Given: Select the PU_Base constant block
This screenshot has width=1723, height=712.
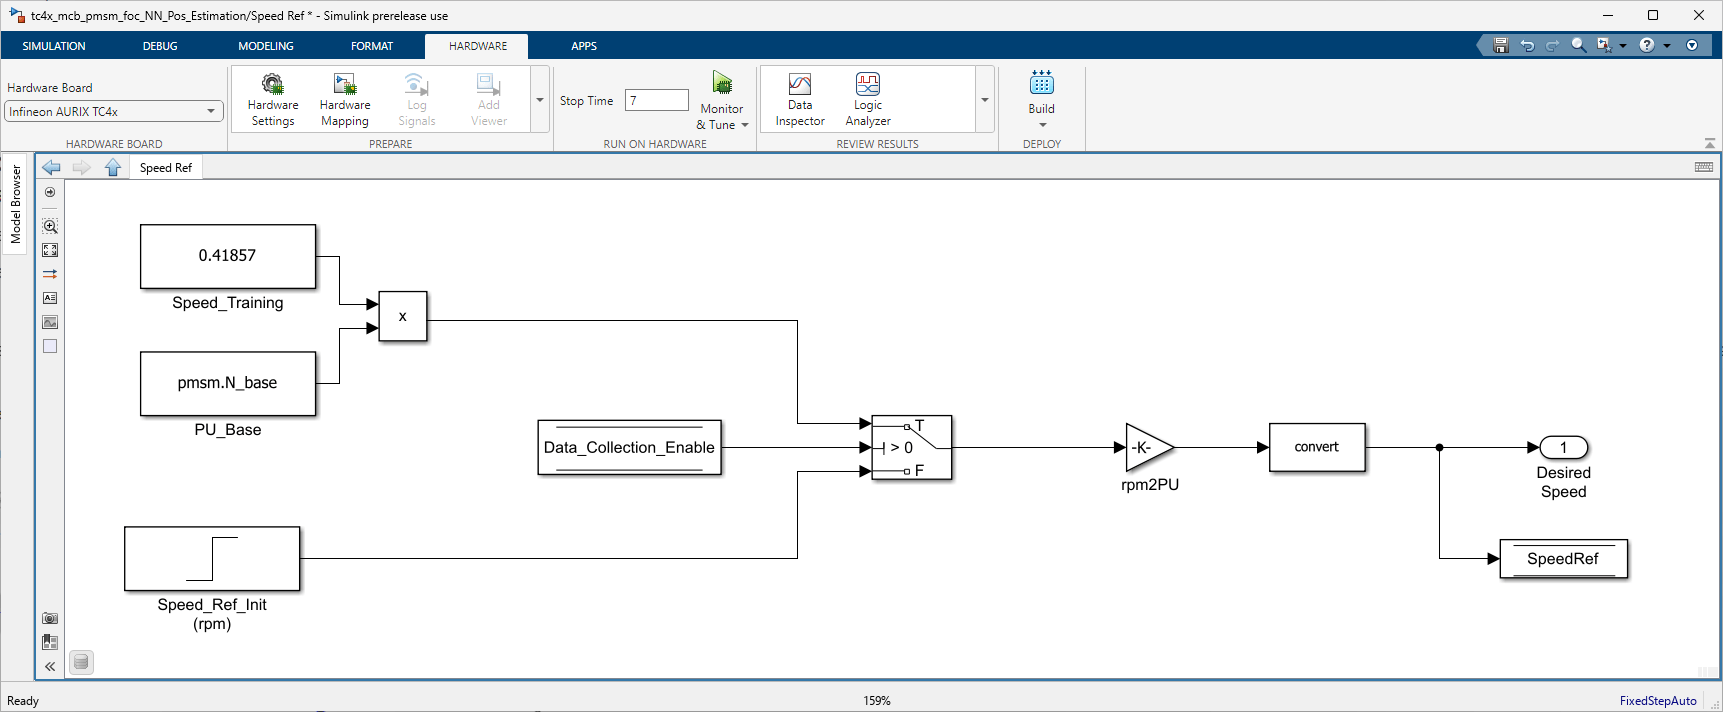Looking at the screenshot, I should click(228, 383).
